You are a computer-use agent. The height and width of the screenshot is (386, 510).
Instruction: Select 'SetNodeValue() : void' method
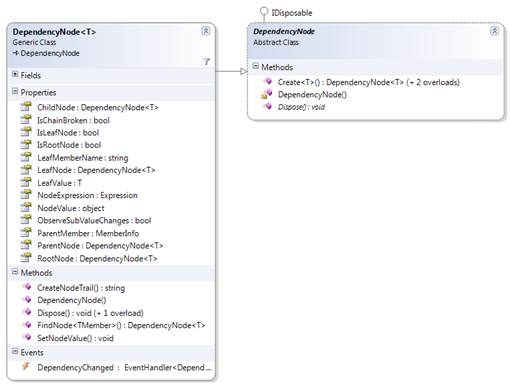tap(75, 338)
